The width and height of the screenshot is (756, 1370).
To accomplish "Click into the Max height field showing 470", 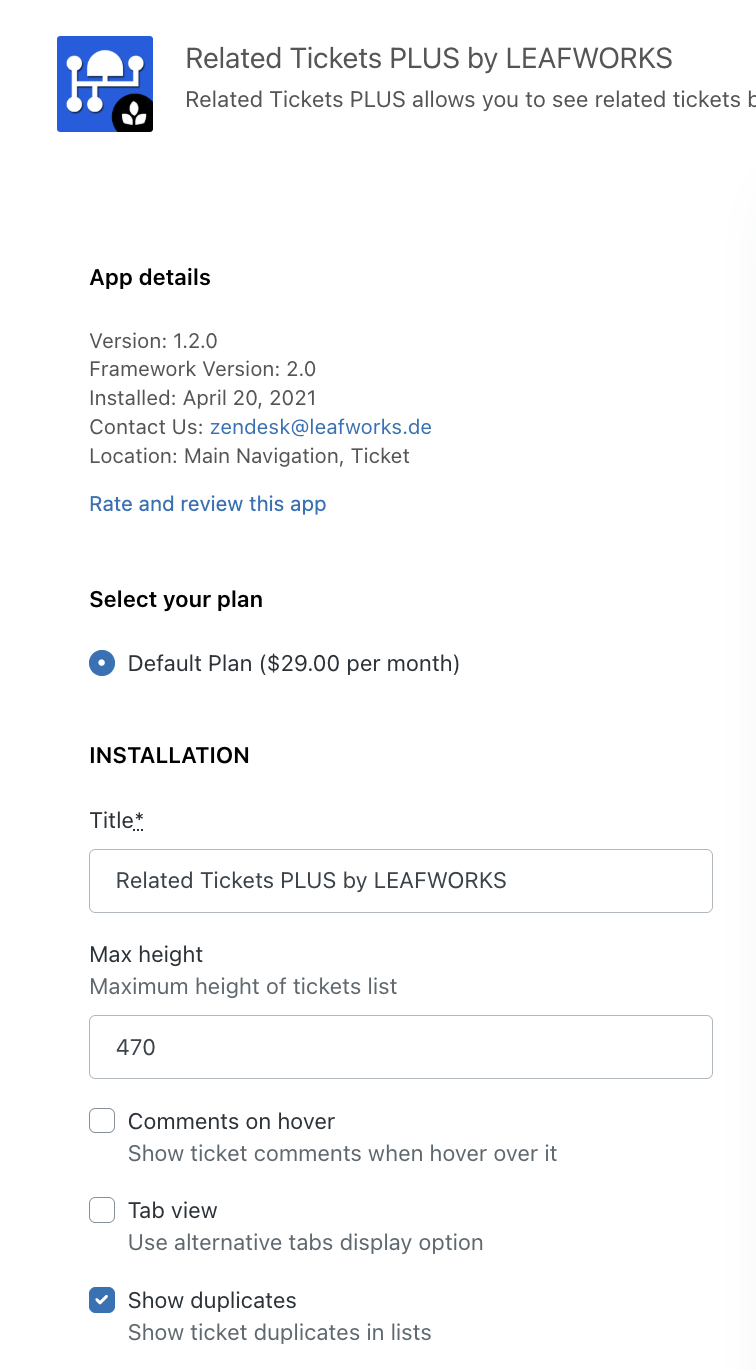I will 400,1047.
